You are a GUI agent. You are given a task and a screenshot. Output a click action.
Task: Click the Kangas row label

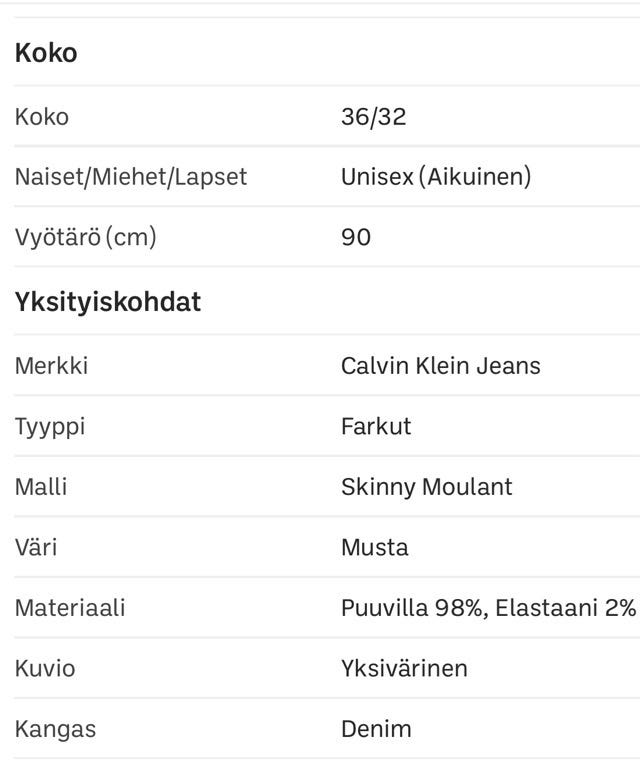[56, 729]
